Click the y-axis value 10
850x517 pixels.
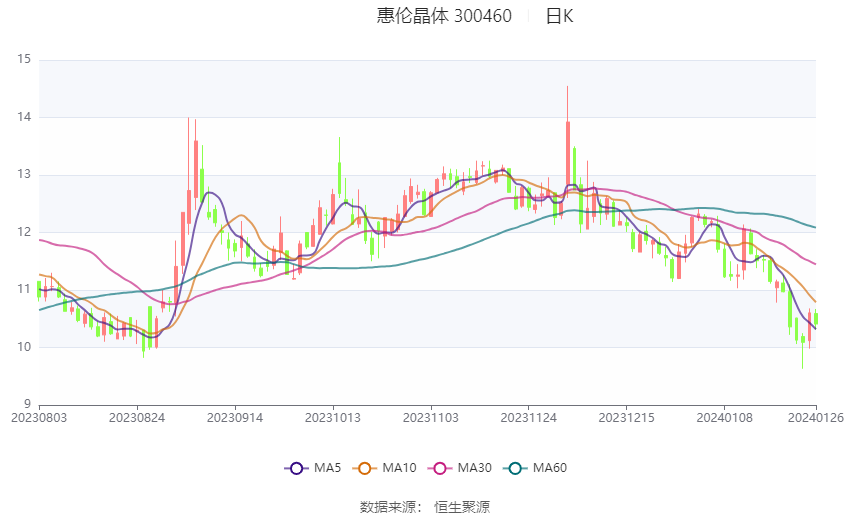(x=24, y=347)
